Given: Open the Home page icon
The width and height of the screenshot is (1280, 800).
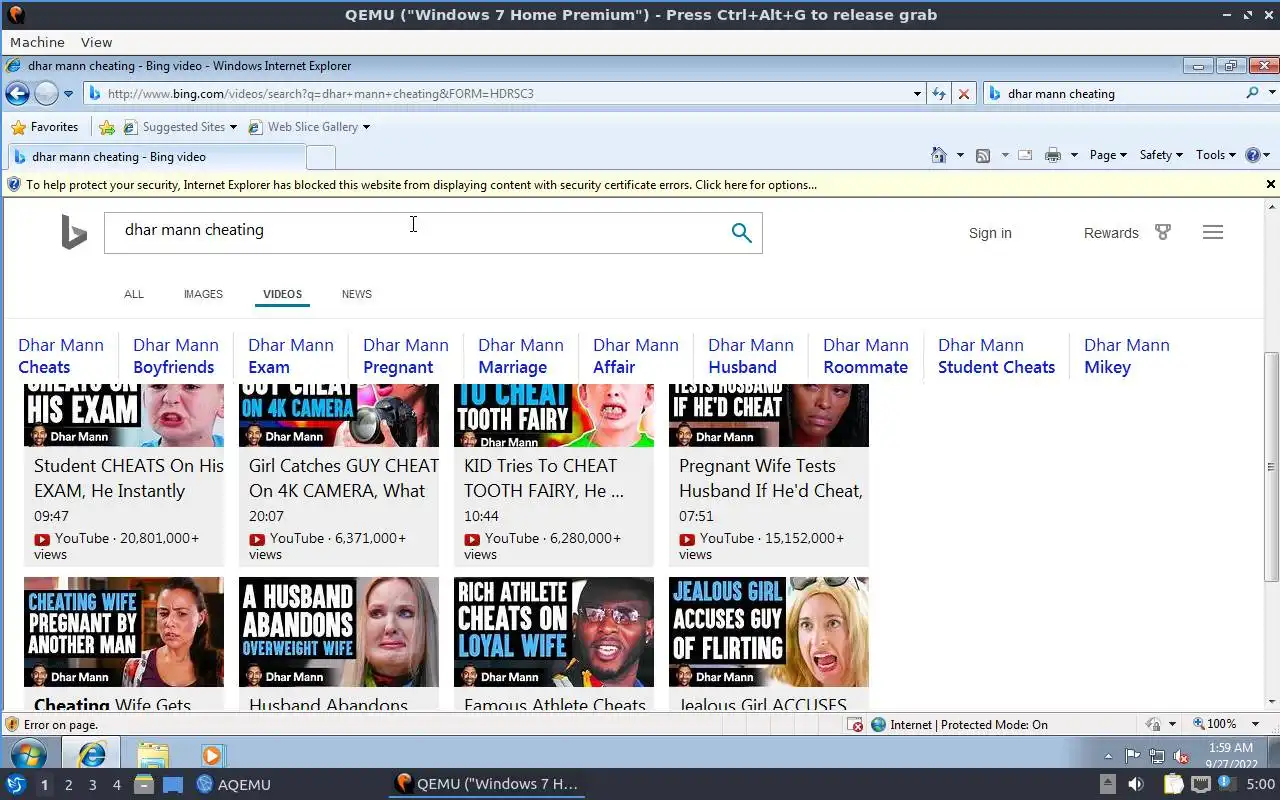Looking at the screenshot, I should (938, 155).
